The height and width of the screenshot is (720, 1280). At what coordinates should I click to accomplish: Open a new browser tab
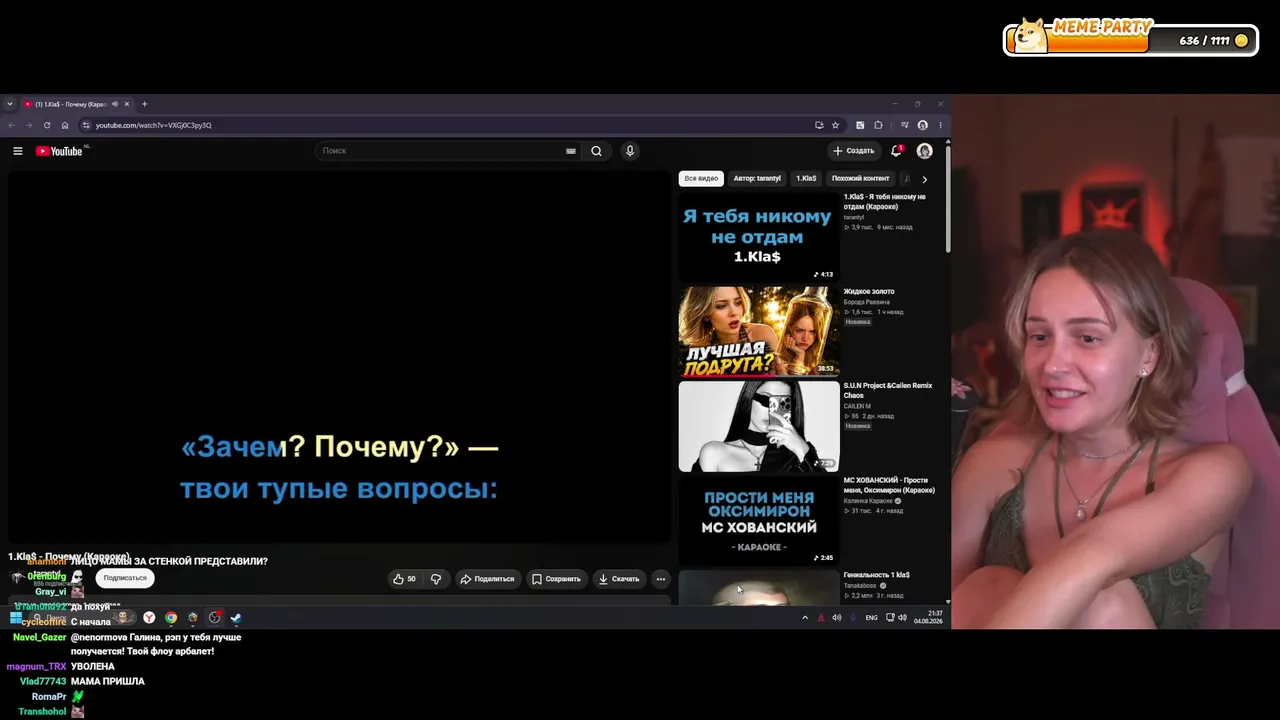click(144, 104)
